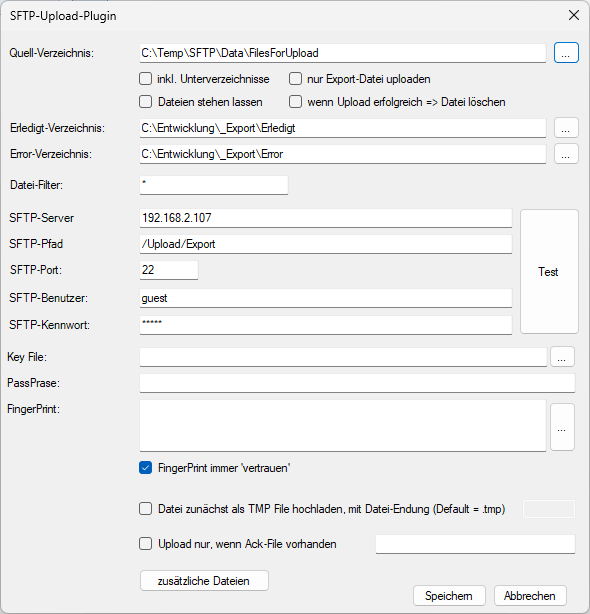Run the SFTP connection Test
The width and height of the screenshot is (590, 614).
(x=549, y=271)
